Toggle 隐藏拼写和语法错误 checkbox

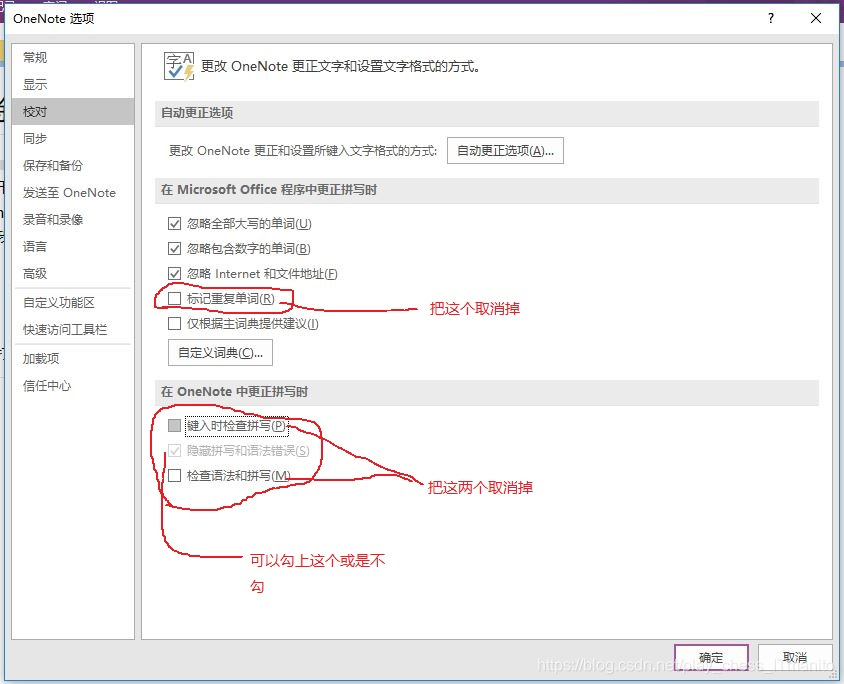tap(174, 450)
